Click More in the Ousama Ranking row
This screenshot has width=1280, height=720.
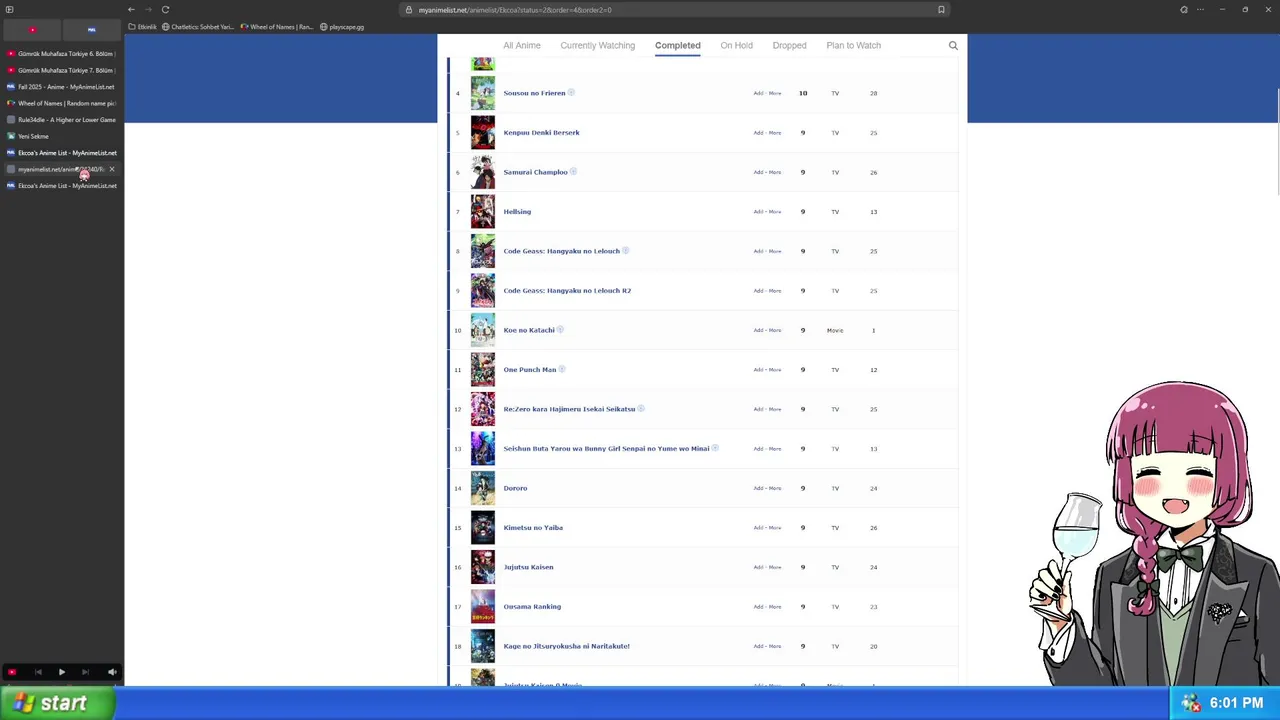(x=775, y=607)
